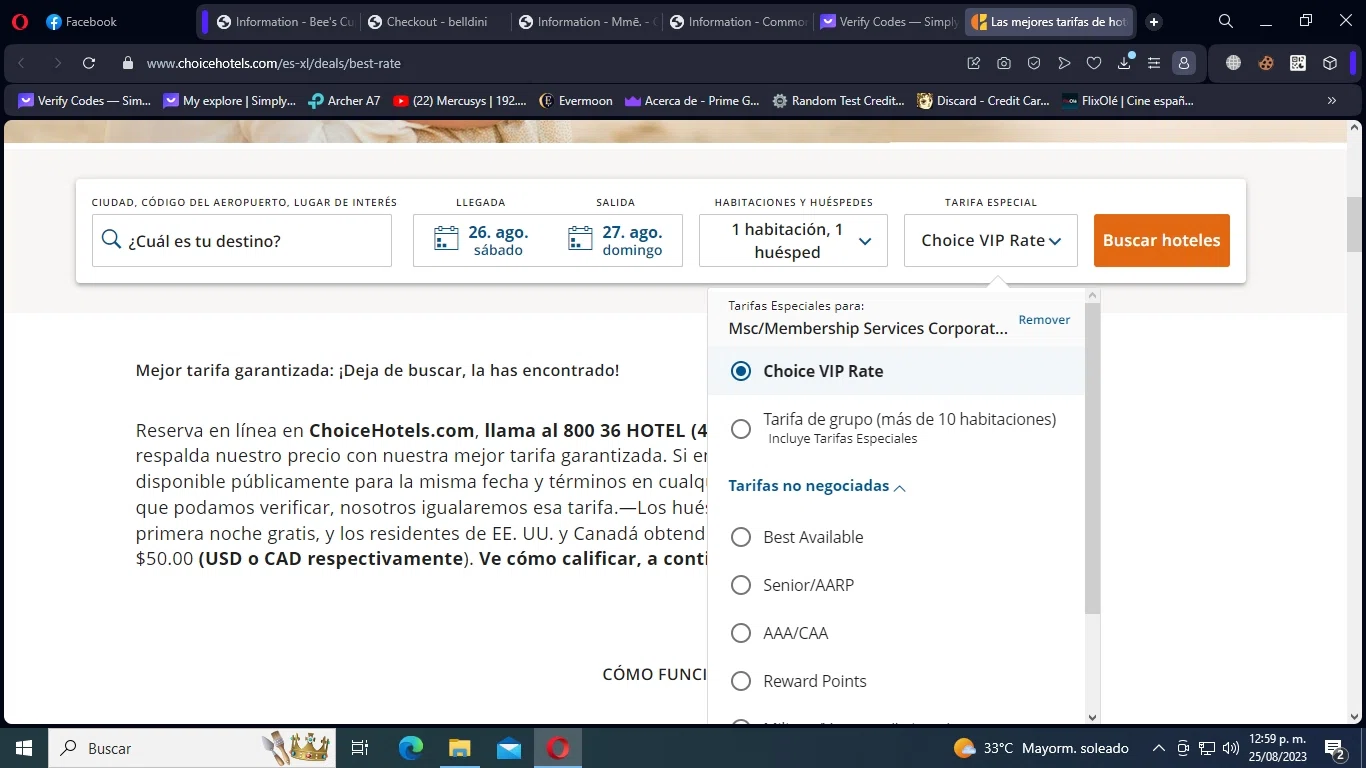Image resolution: width=1366 pixels, height=768 pixels.
Task: Select the Choice VIP Rate radio option
Action: (741, 371)
